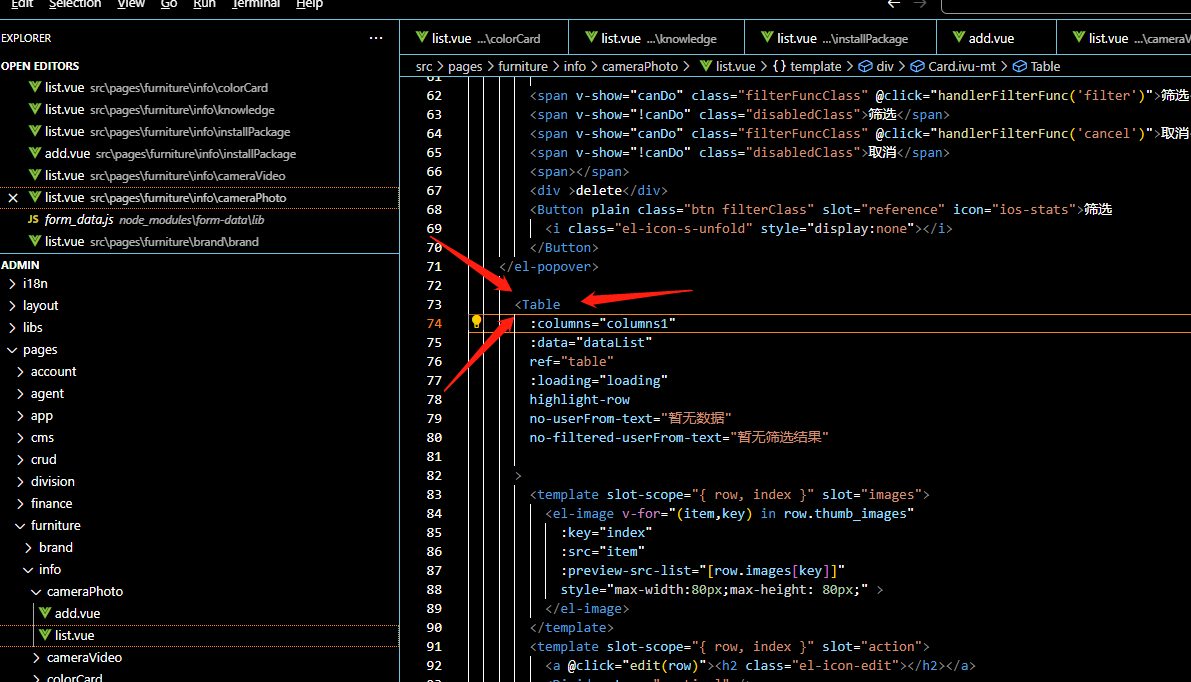Click the JS icon of form_data.js
Screen dimensions: 1191x682
(x=33, y=220)
